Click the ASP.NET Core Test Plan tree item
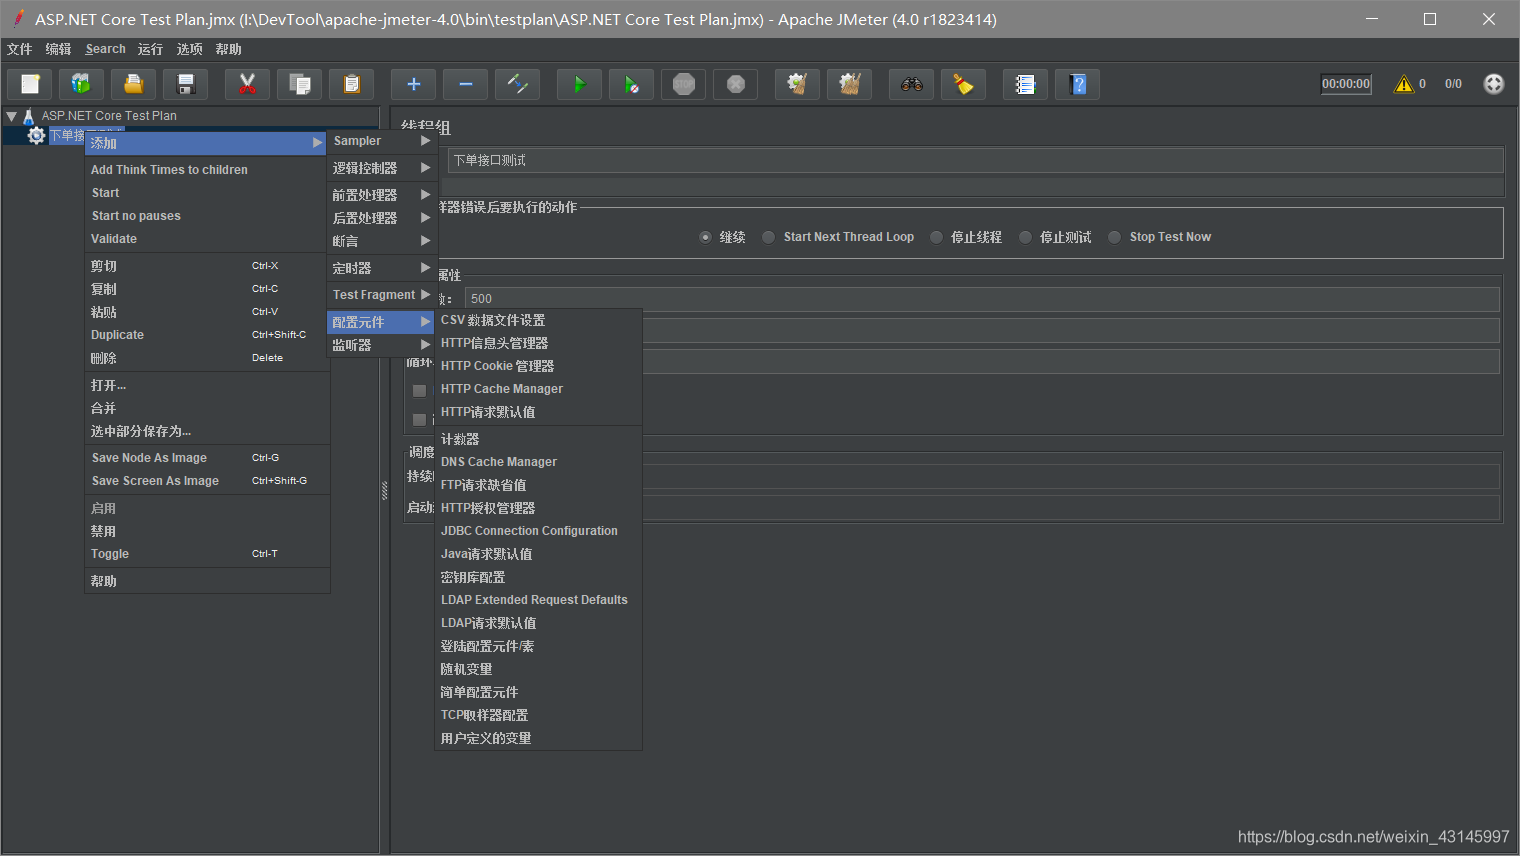This screenshot has width=1520, height=856. [109, 116]
